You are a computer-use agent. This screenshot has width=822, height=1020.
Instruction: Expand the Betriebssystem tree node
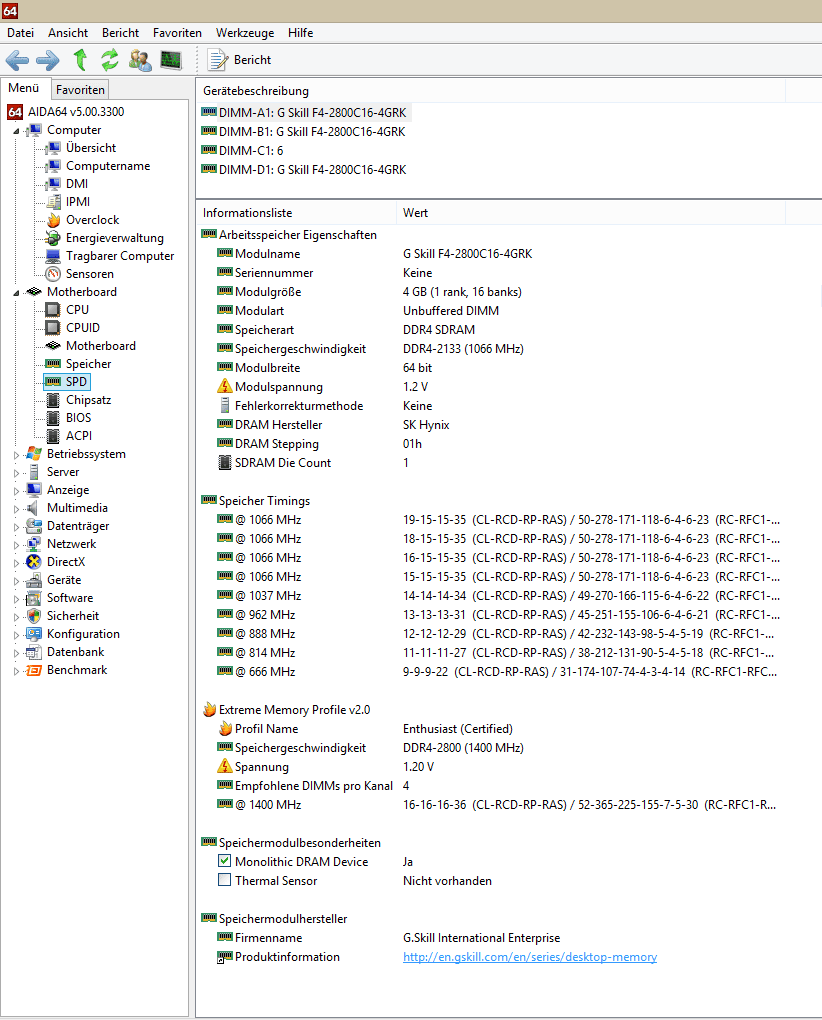[x=16, y=455]
